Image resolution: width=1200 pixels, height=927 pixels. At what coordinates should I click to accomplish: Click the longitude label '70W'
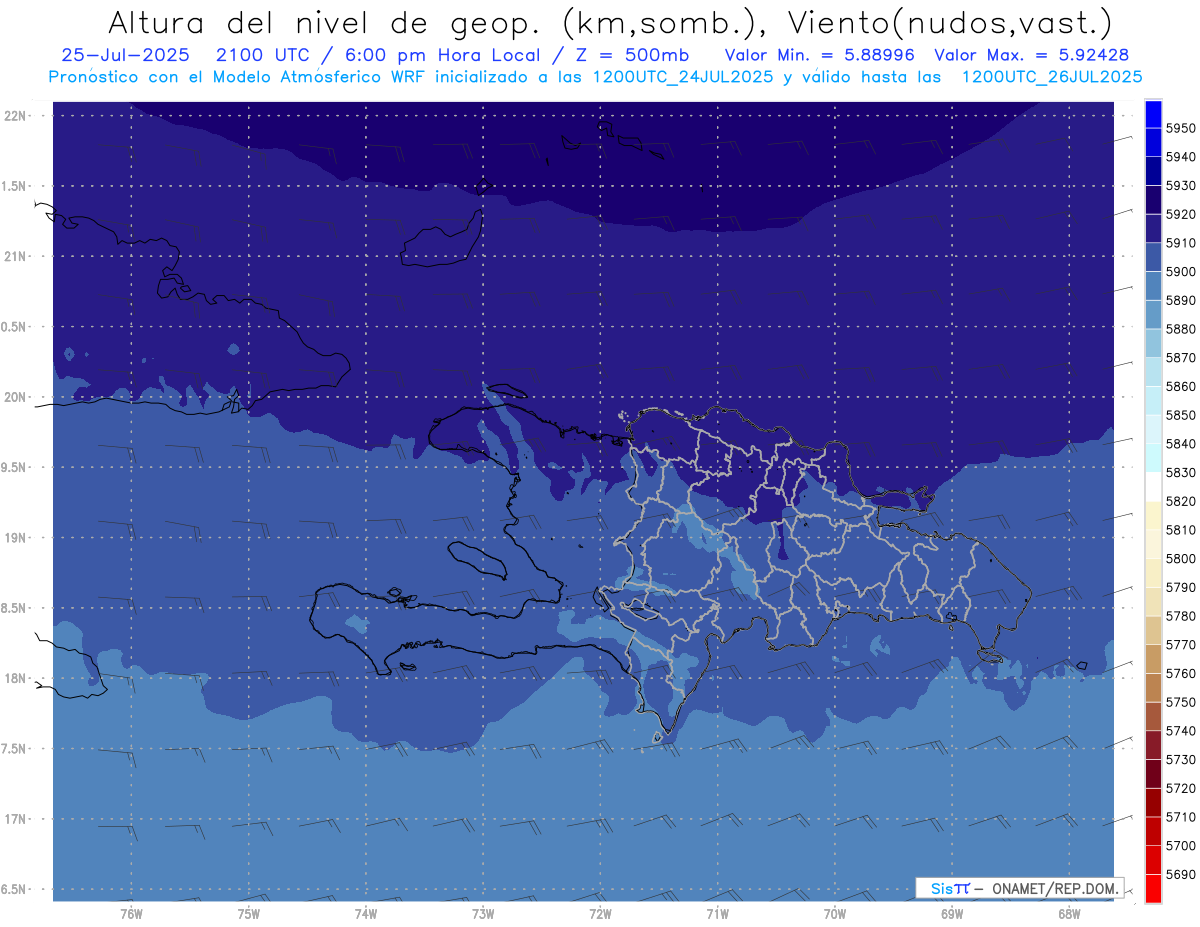(834, 913)
